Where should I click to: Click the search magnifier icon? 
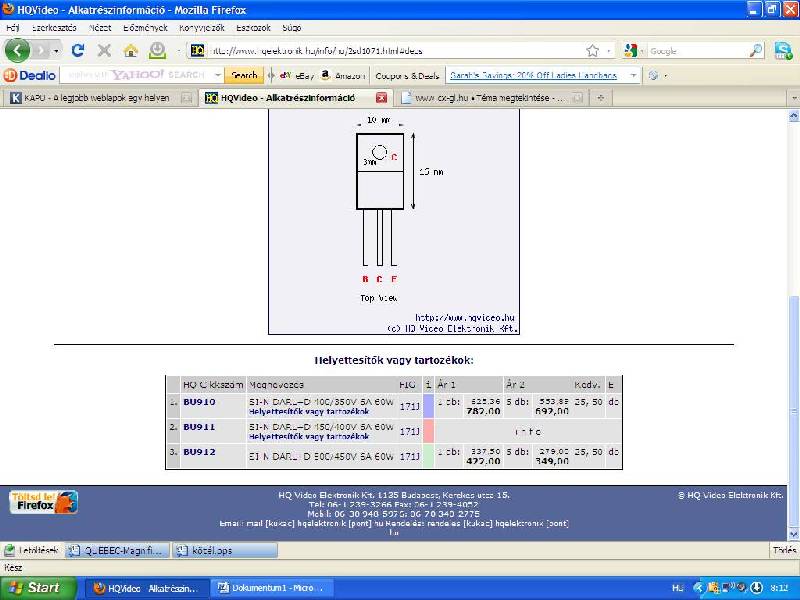pyautogui.click(x=756, y=50)
